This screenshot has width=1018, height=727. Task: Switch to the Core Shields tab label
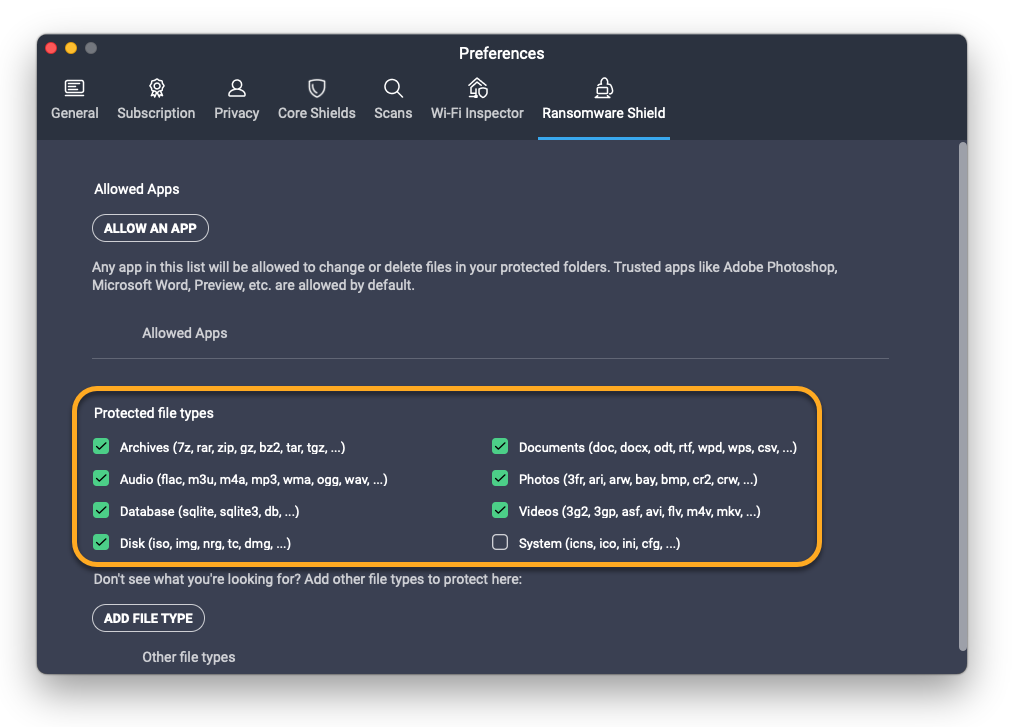(316, 113)
